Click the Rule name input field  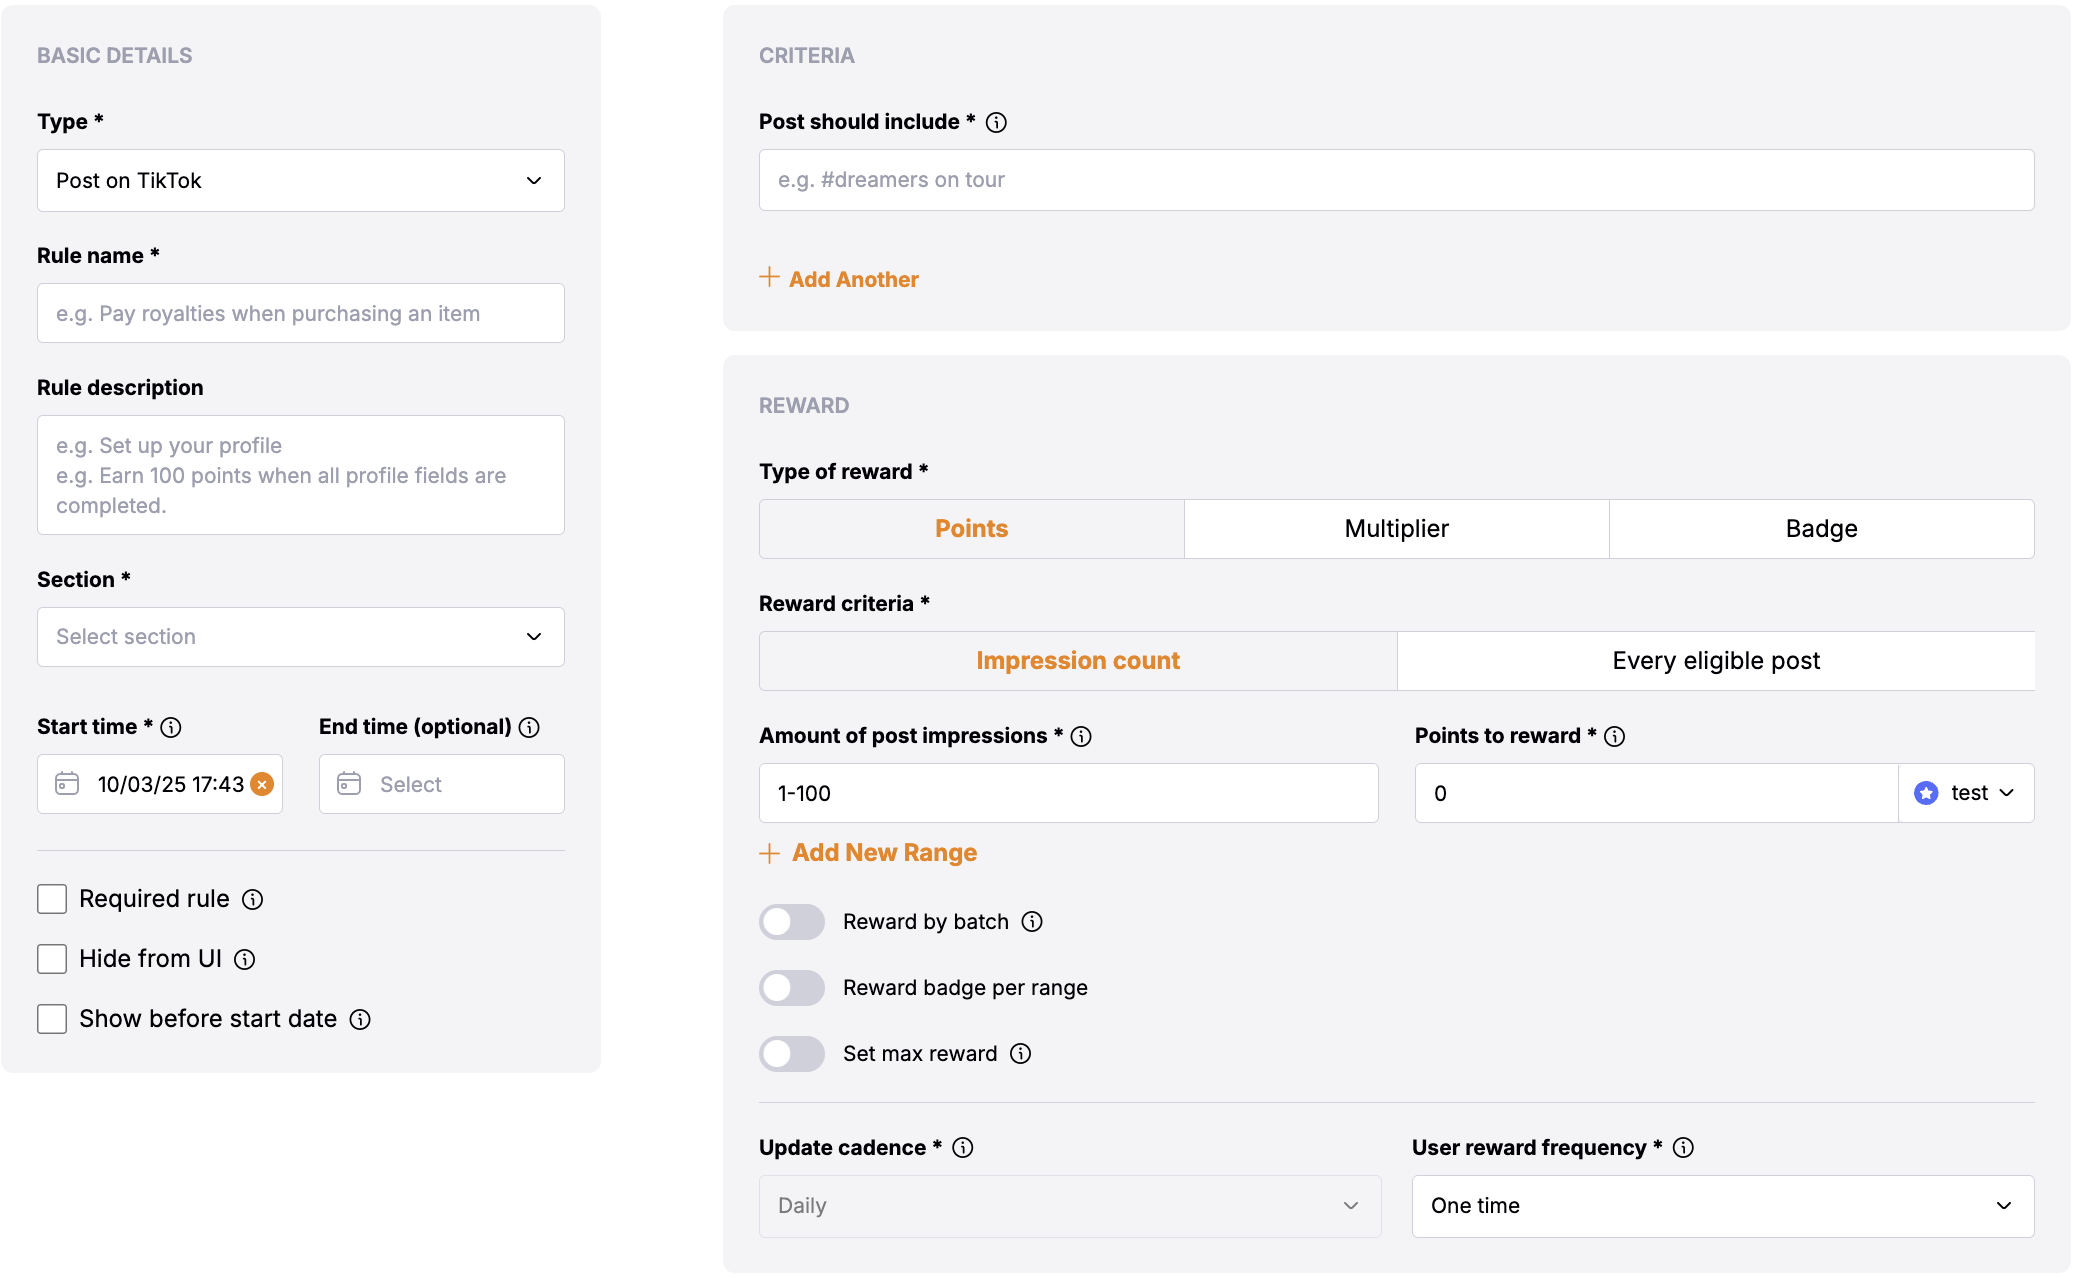pyautogui.click(x=301, y=314)
